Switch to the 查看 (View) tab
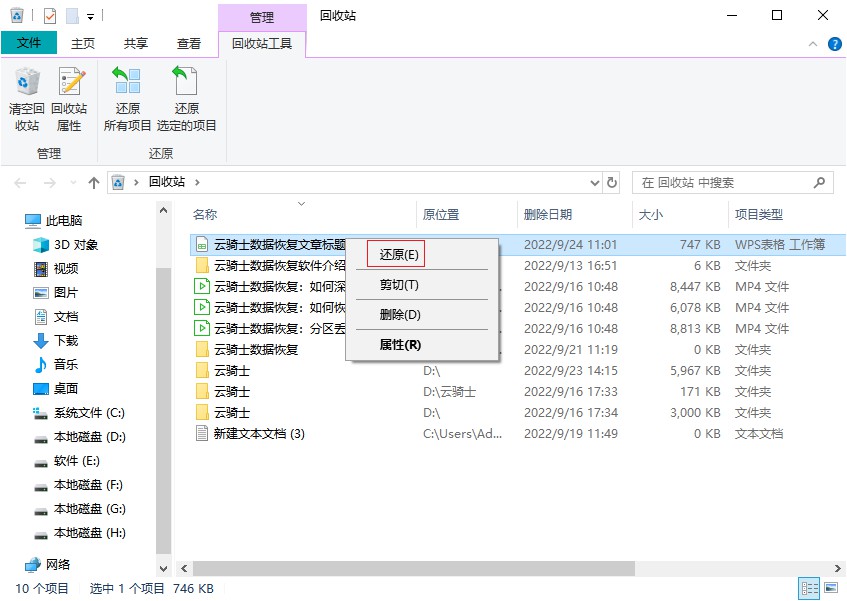Viewport: 847px width, 601px height. tap(189, 44)
